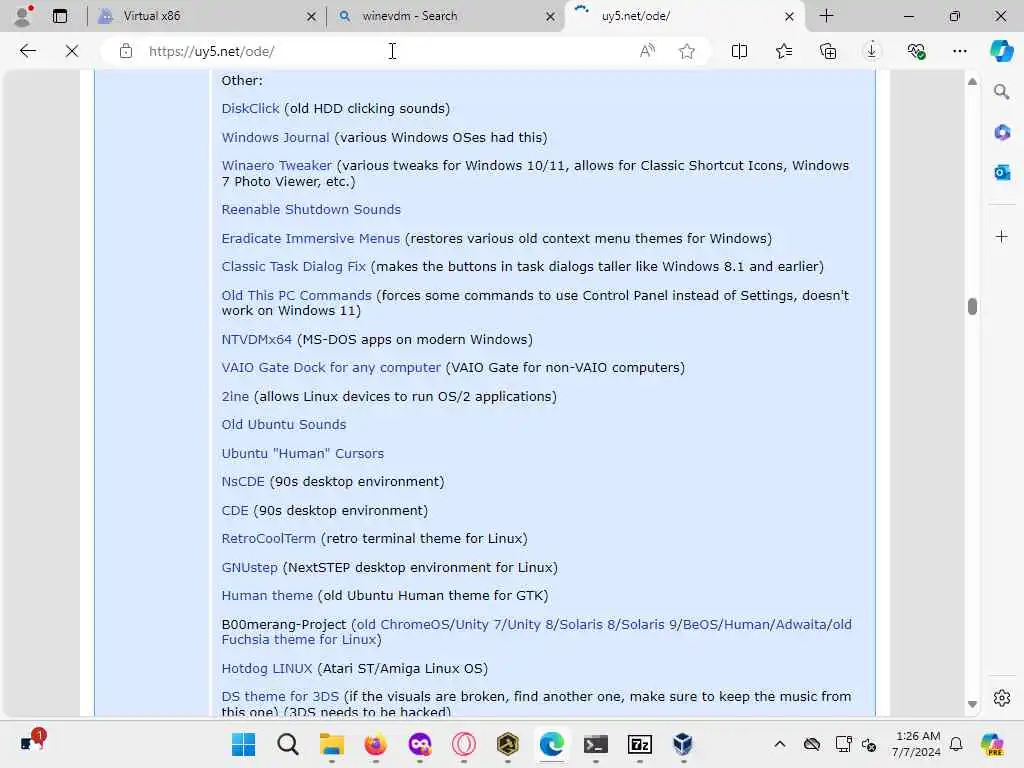Viewport: 1024px width, 768px height.
Task: Click the Read aloud icon
Action: (647, 51)
